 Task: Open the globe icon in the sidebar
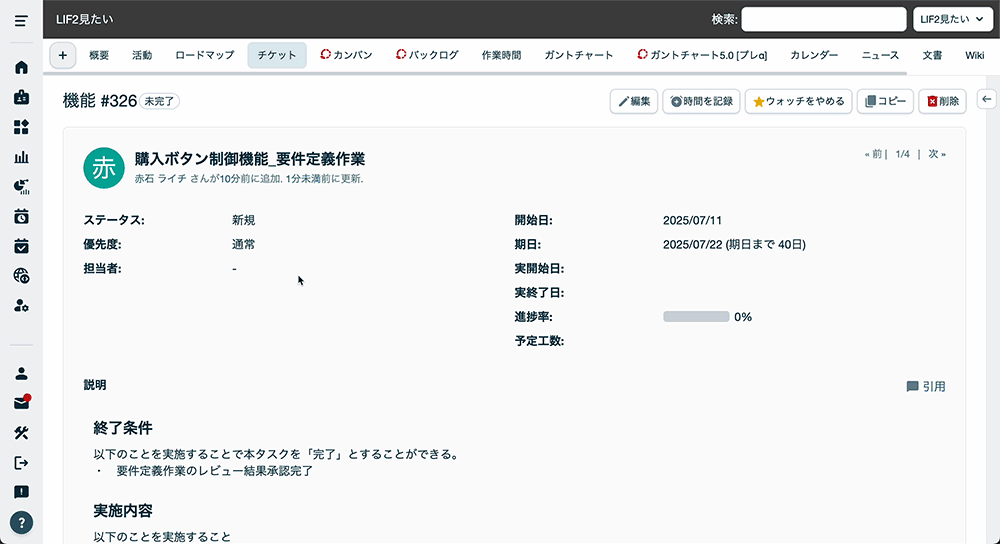pyautogui.click(x=21, y=276)
